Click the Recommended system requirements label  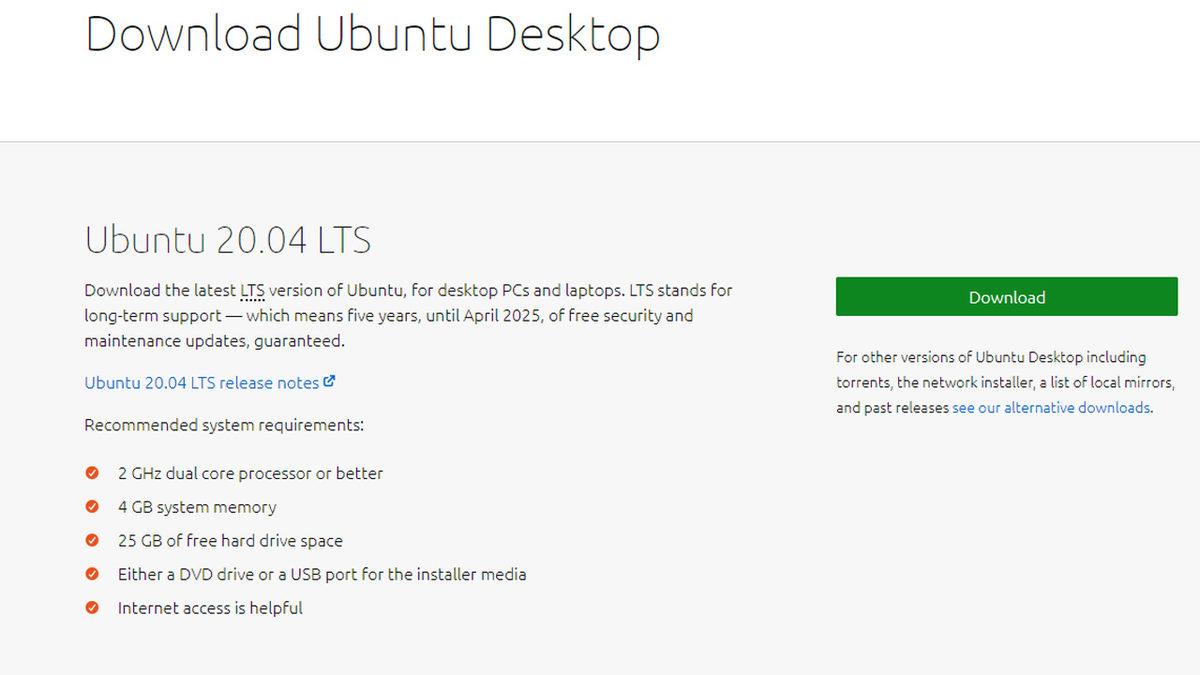pos(224,425)
